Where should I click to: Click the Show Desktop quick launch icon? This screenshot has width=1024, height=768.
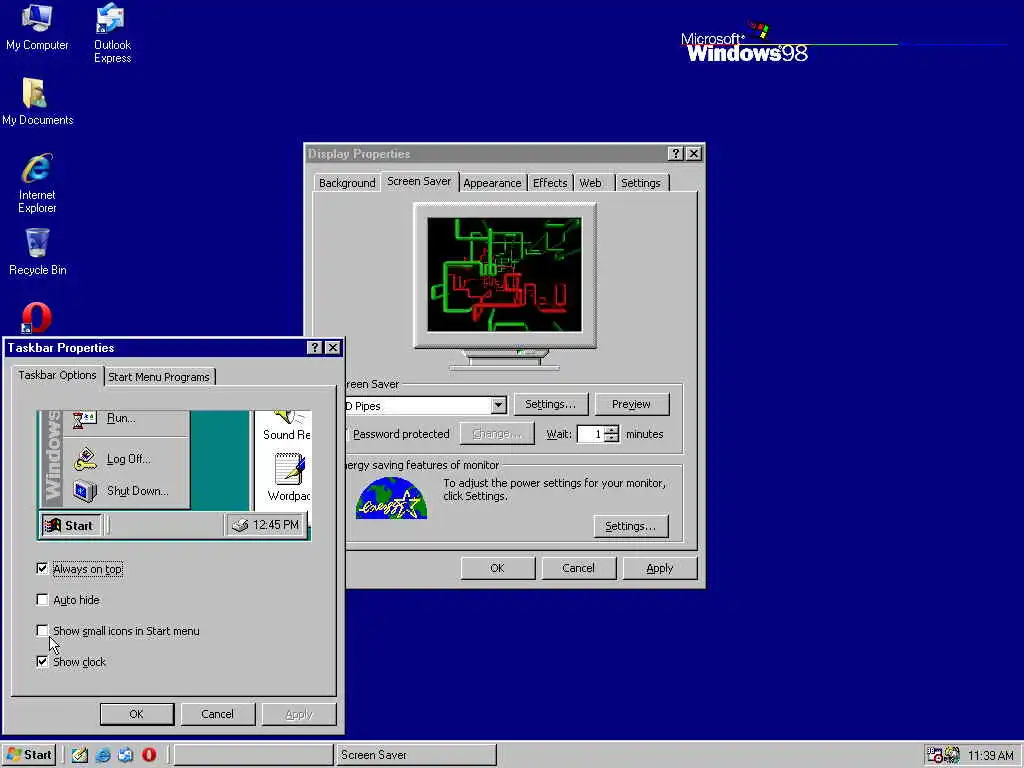[80, 755]
